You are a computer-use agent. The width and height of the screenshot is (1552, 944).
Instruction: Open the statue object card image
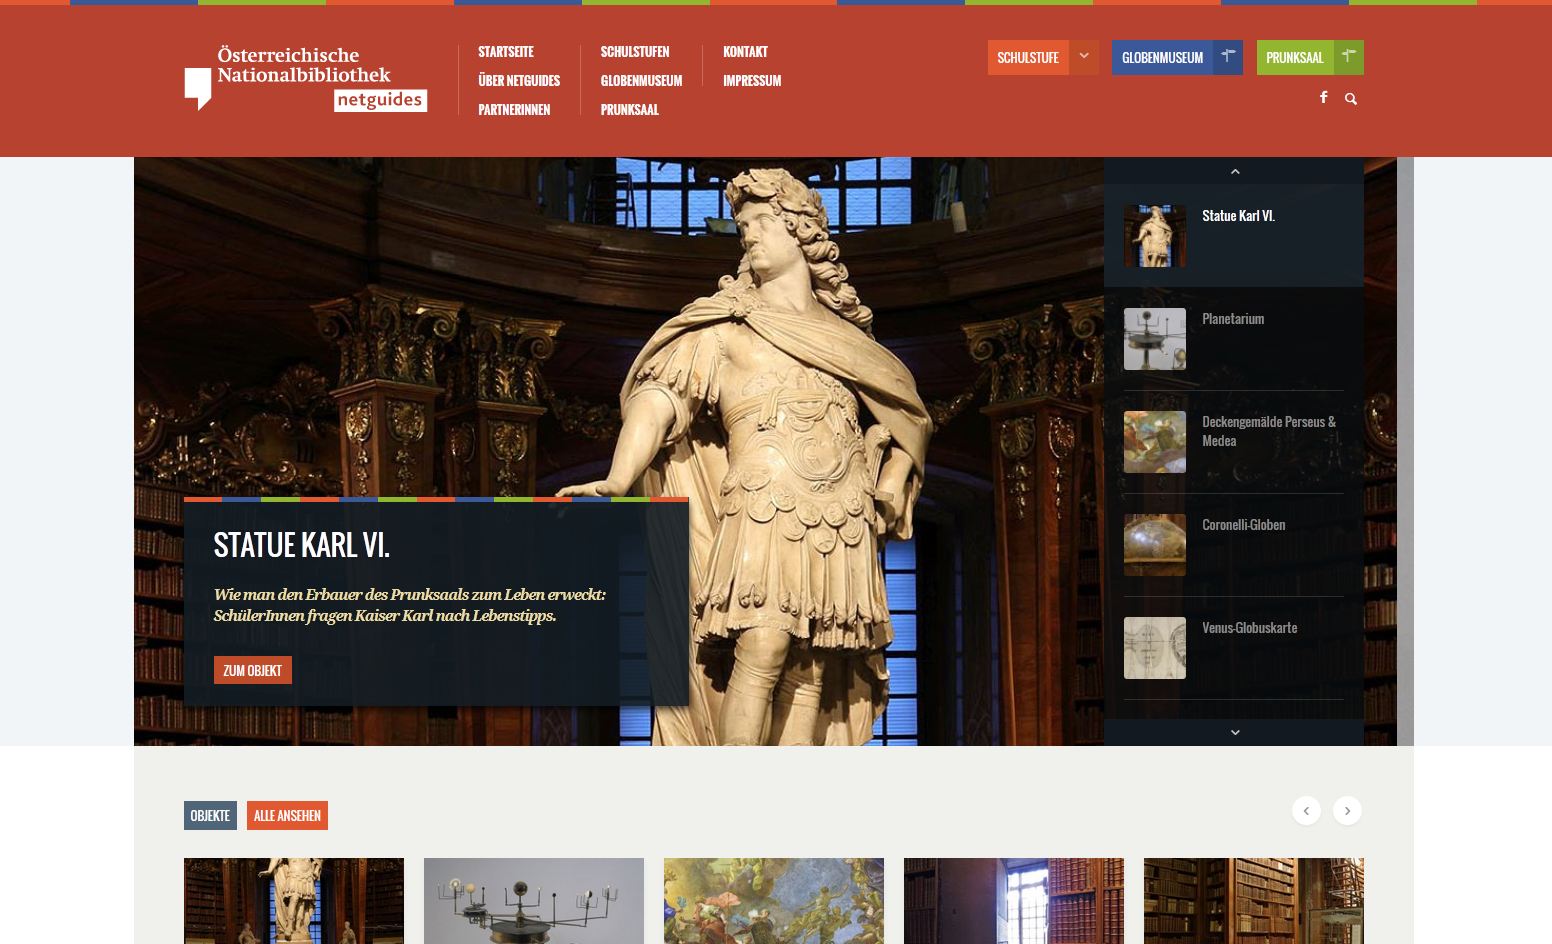[294, 901]
